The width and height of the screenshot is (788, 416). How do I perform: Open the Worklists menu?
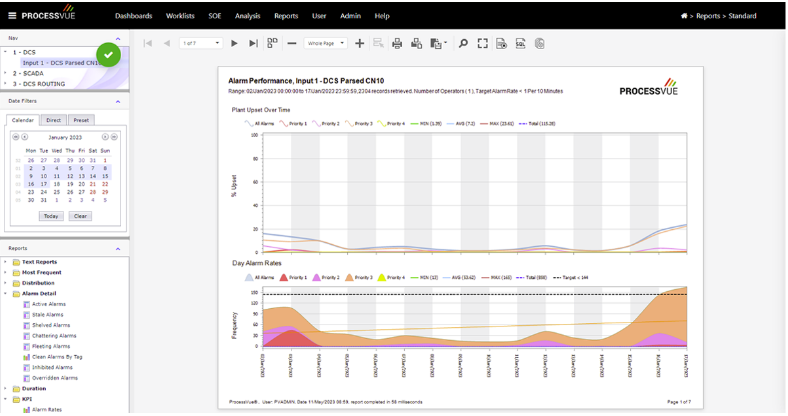182,16
